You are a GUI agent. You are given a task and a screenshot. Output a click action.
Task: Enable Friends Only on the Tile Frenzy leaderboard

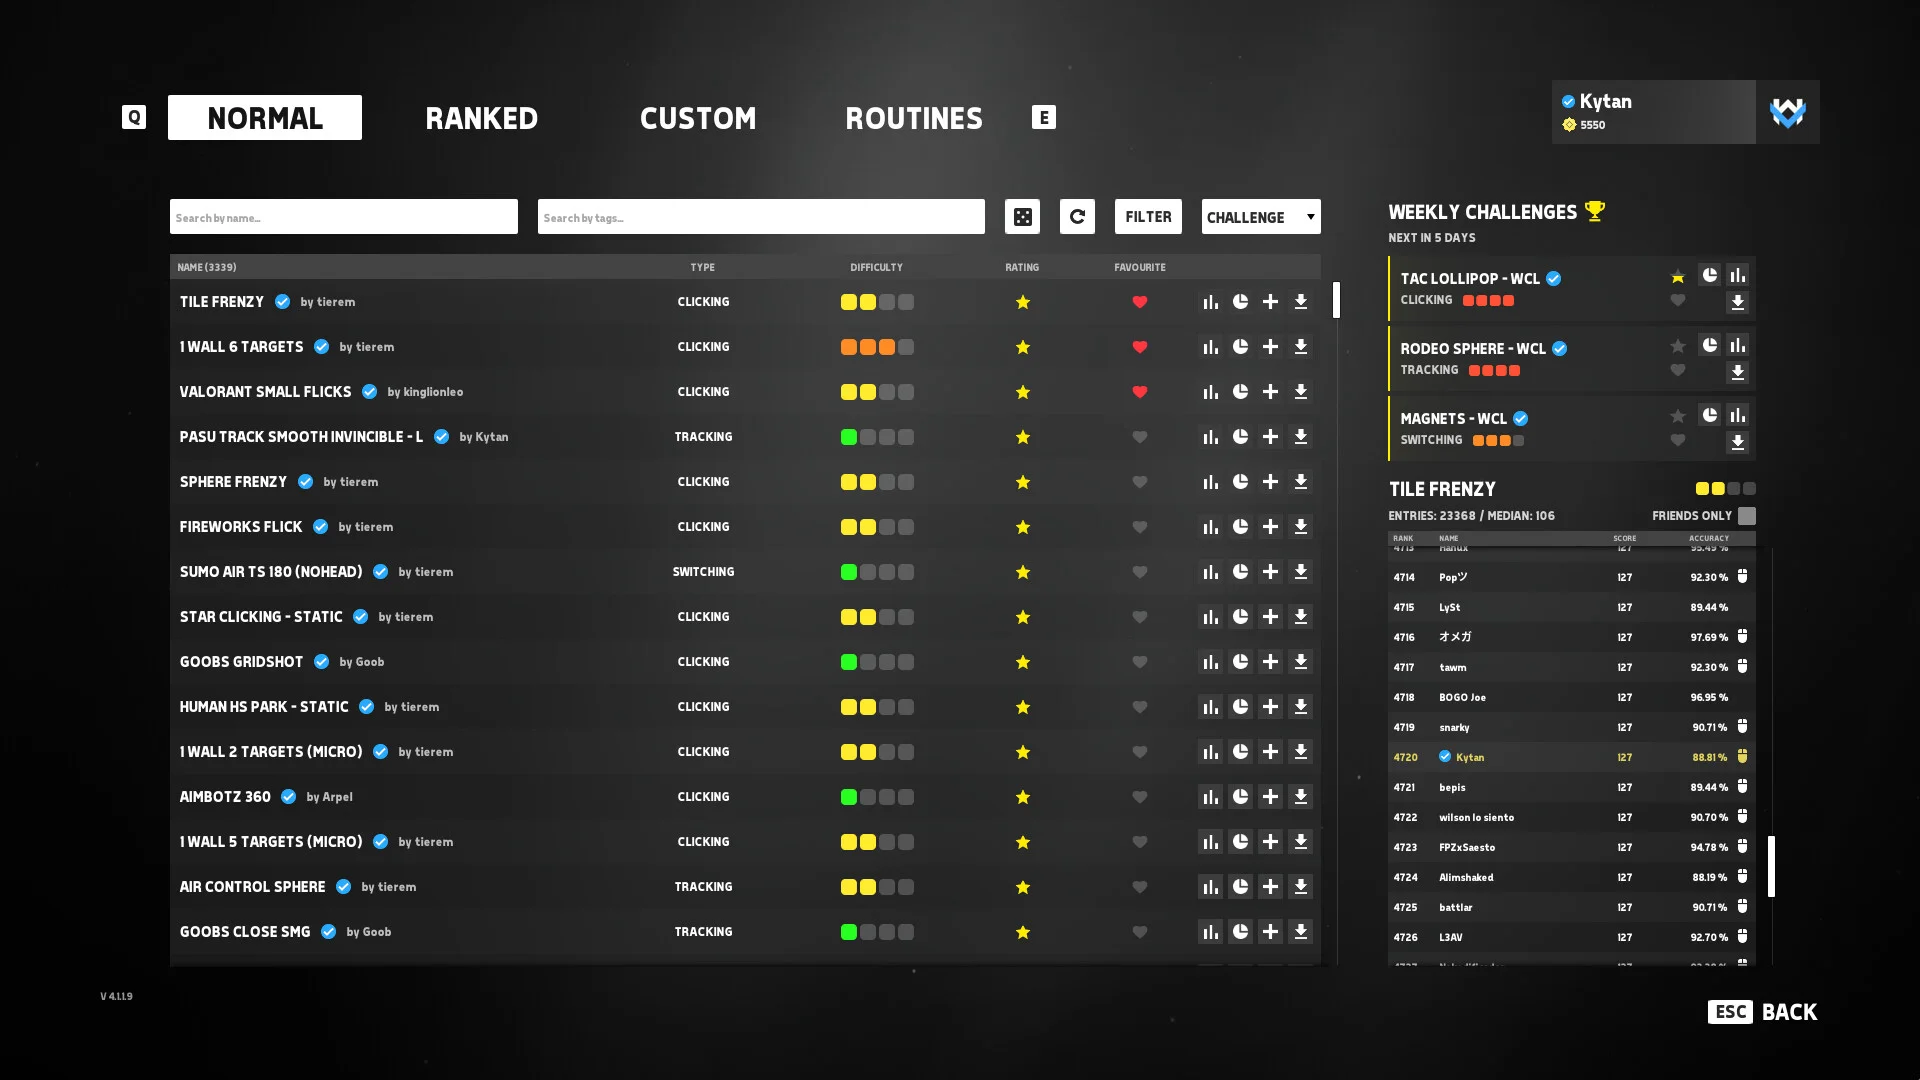click(1746, 515)
